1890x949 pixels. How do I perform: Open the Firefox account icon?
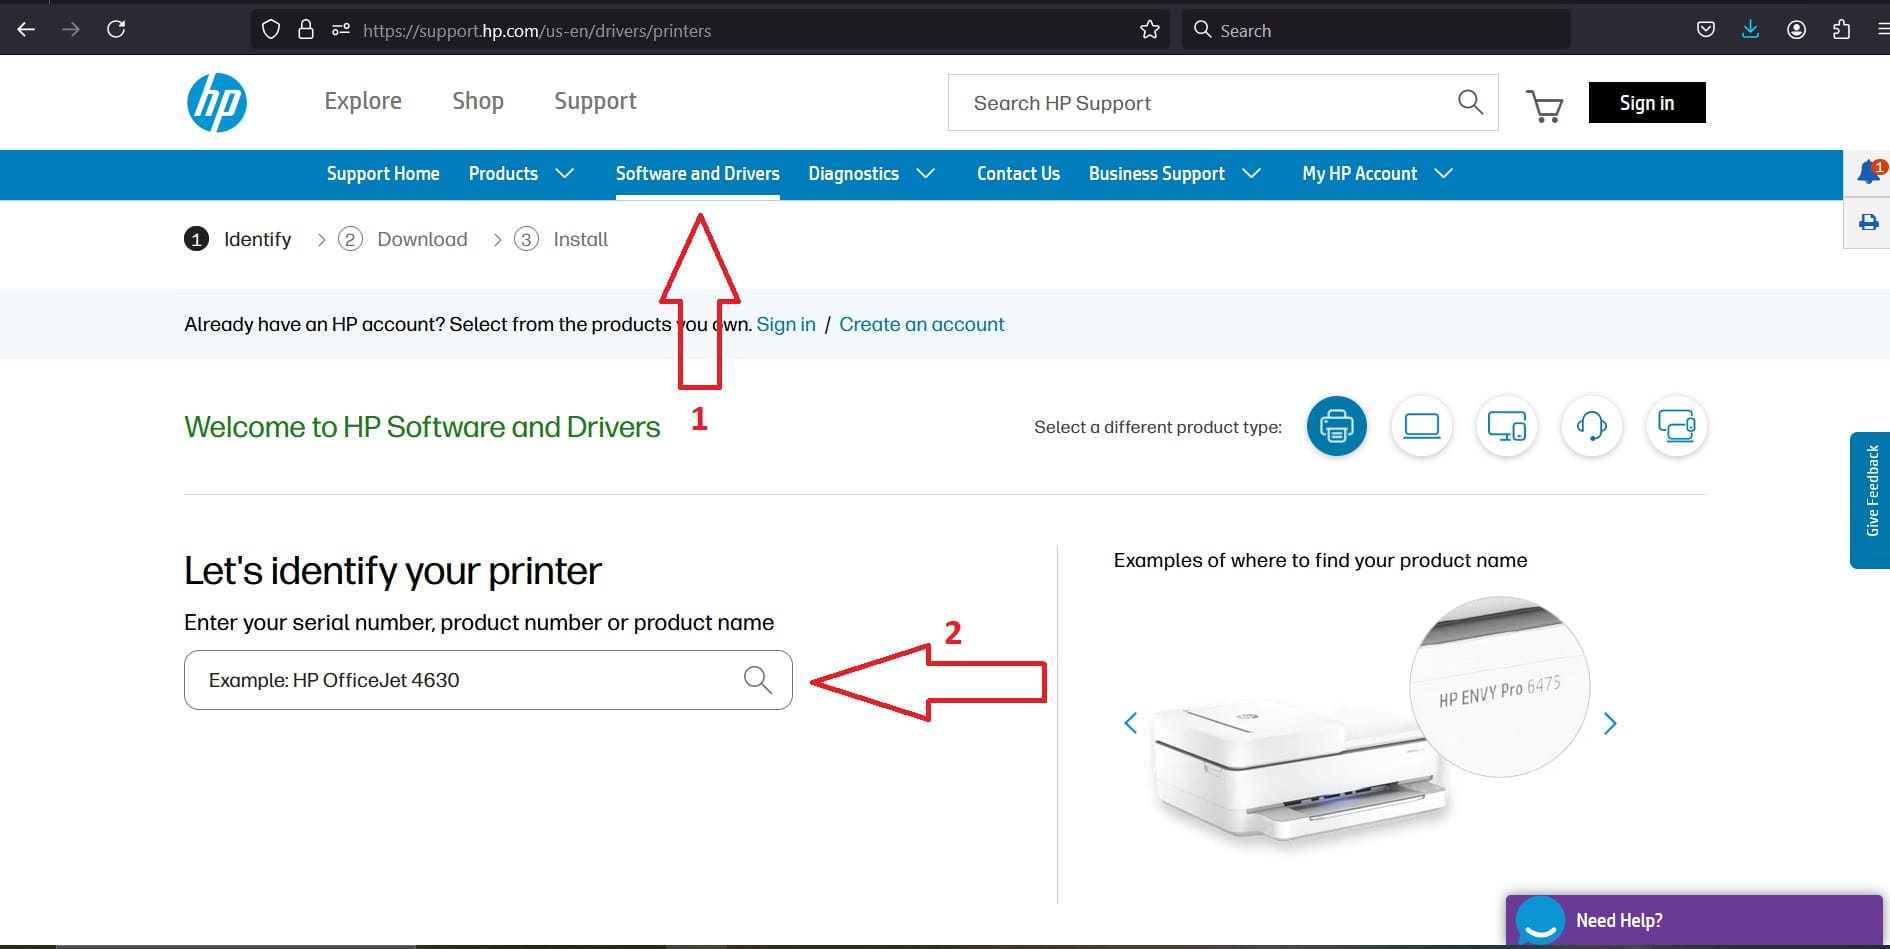[1797, 30]
